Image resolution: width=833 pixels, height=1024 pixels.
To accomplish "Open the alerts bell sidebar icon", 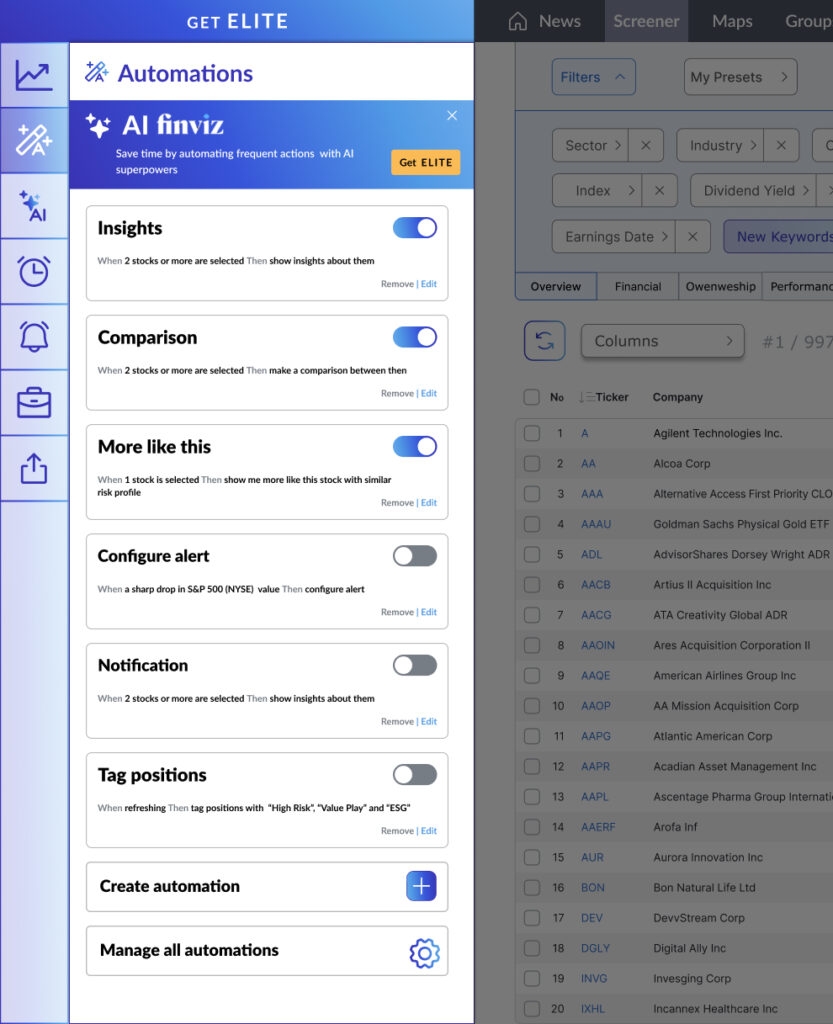I will click(34, 336).
